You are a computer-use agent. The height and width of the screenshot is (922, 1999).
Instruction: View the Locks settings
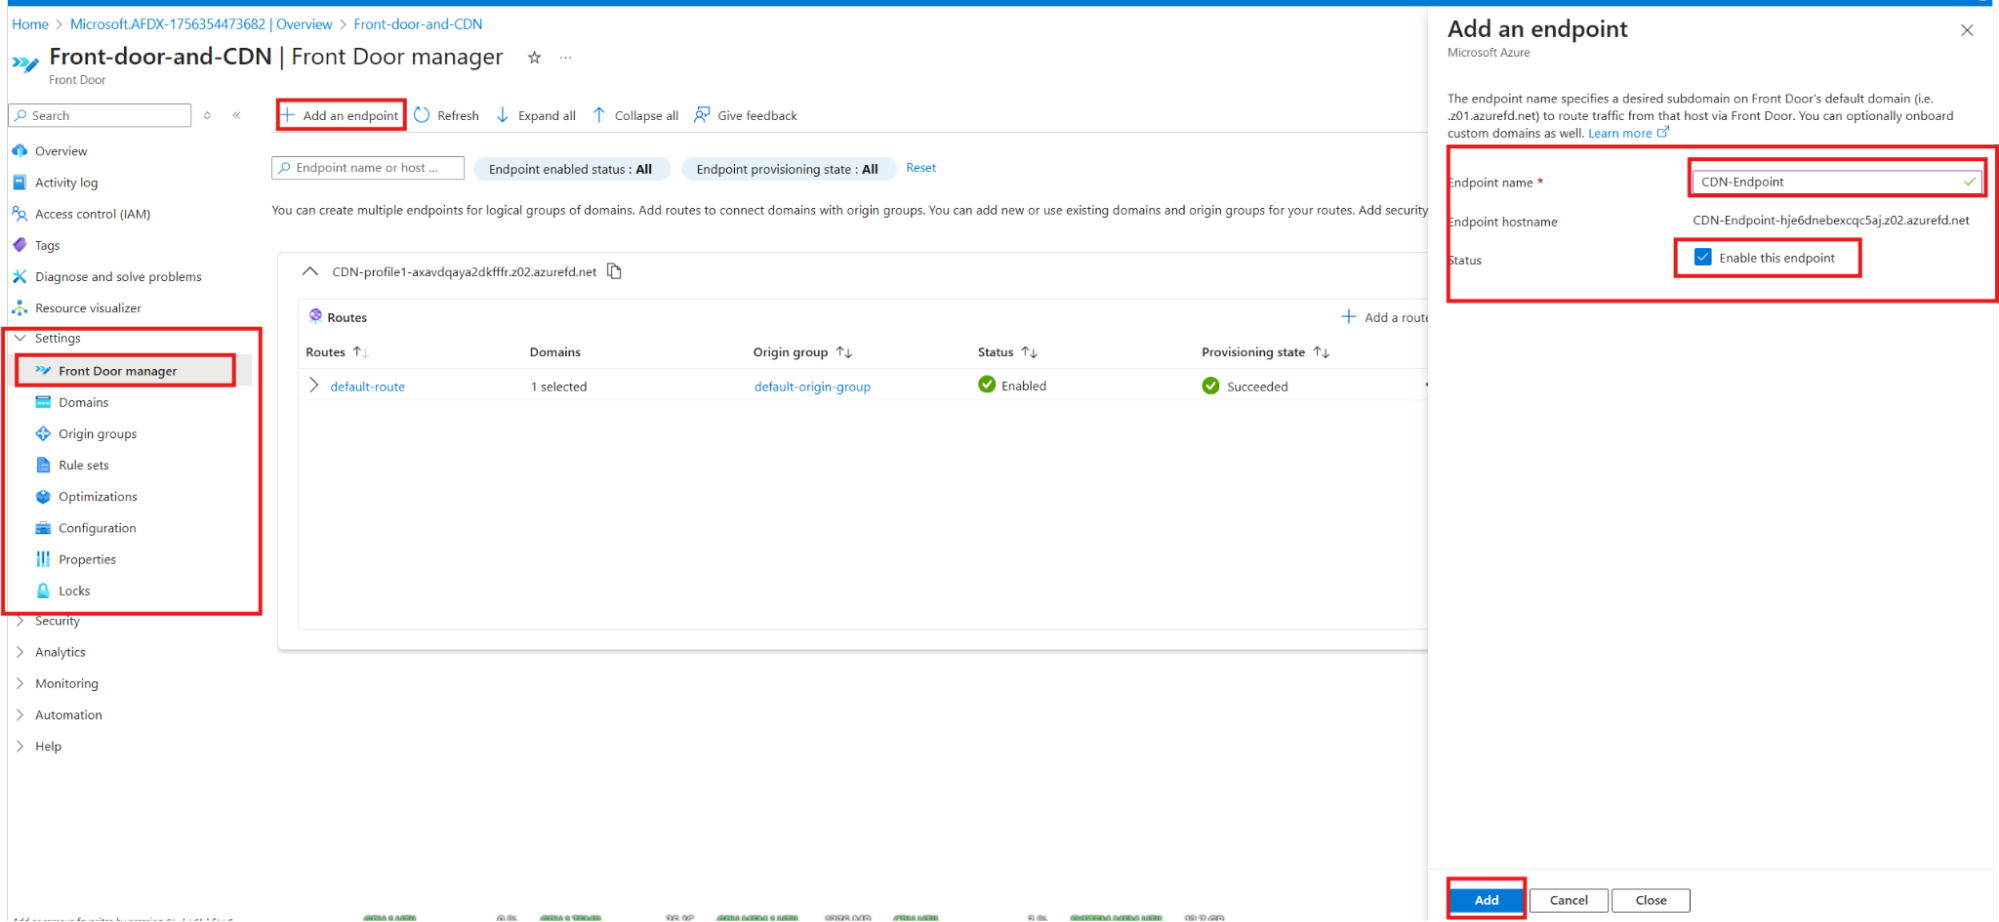coord(73,590)
